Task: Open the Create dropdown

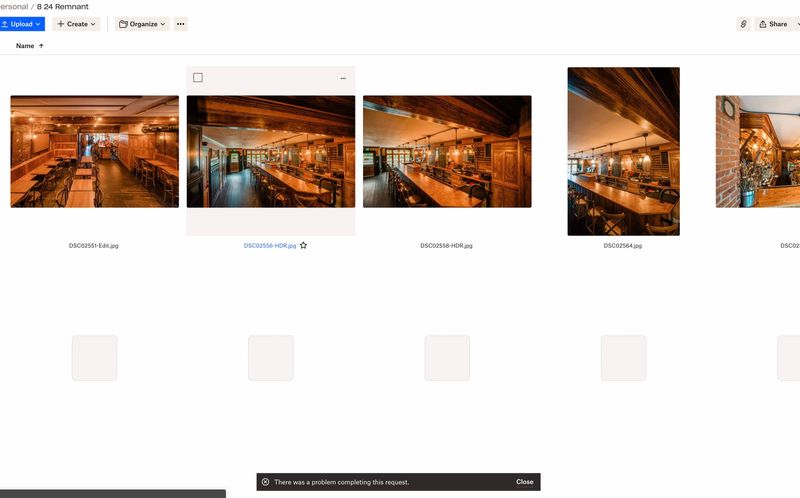Action: tap(76, 24)
